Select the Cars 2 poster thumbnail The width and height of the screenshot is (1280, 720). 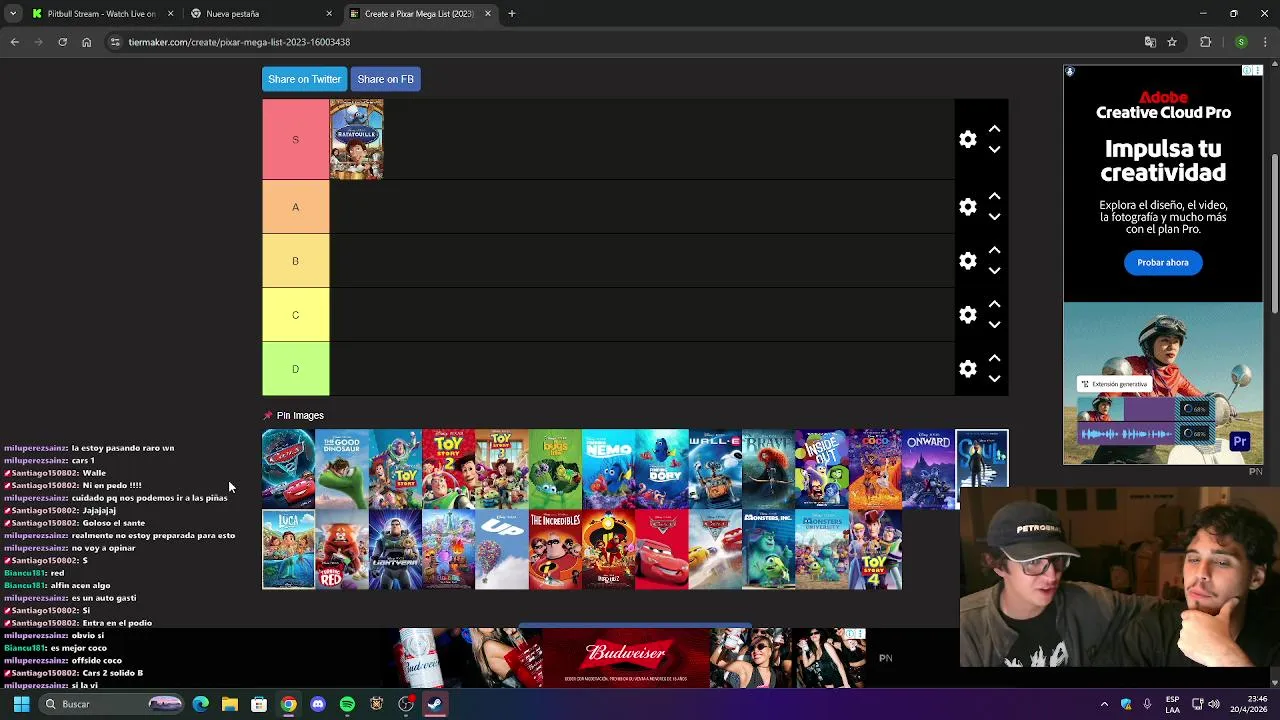[288, 469]
